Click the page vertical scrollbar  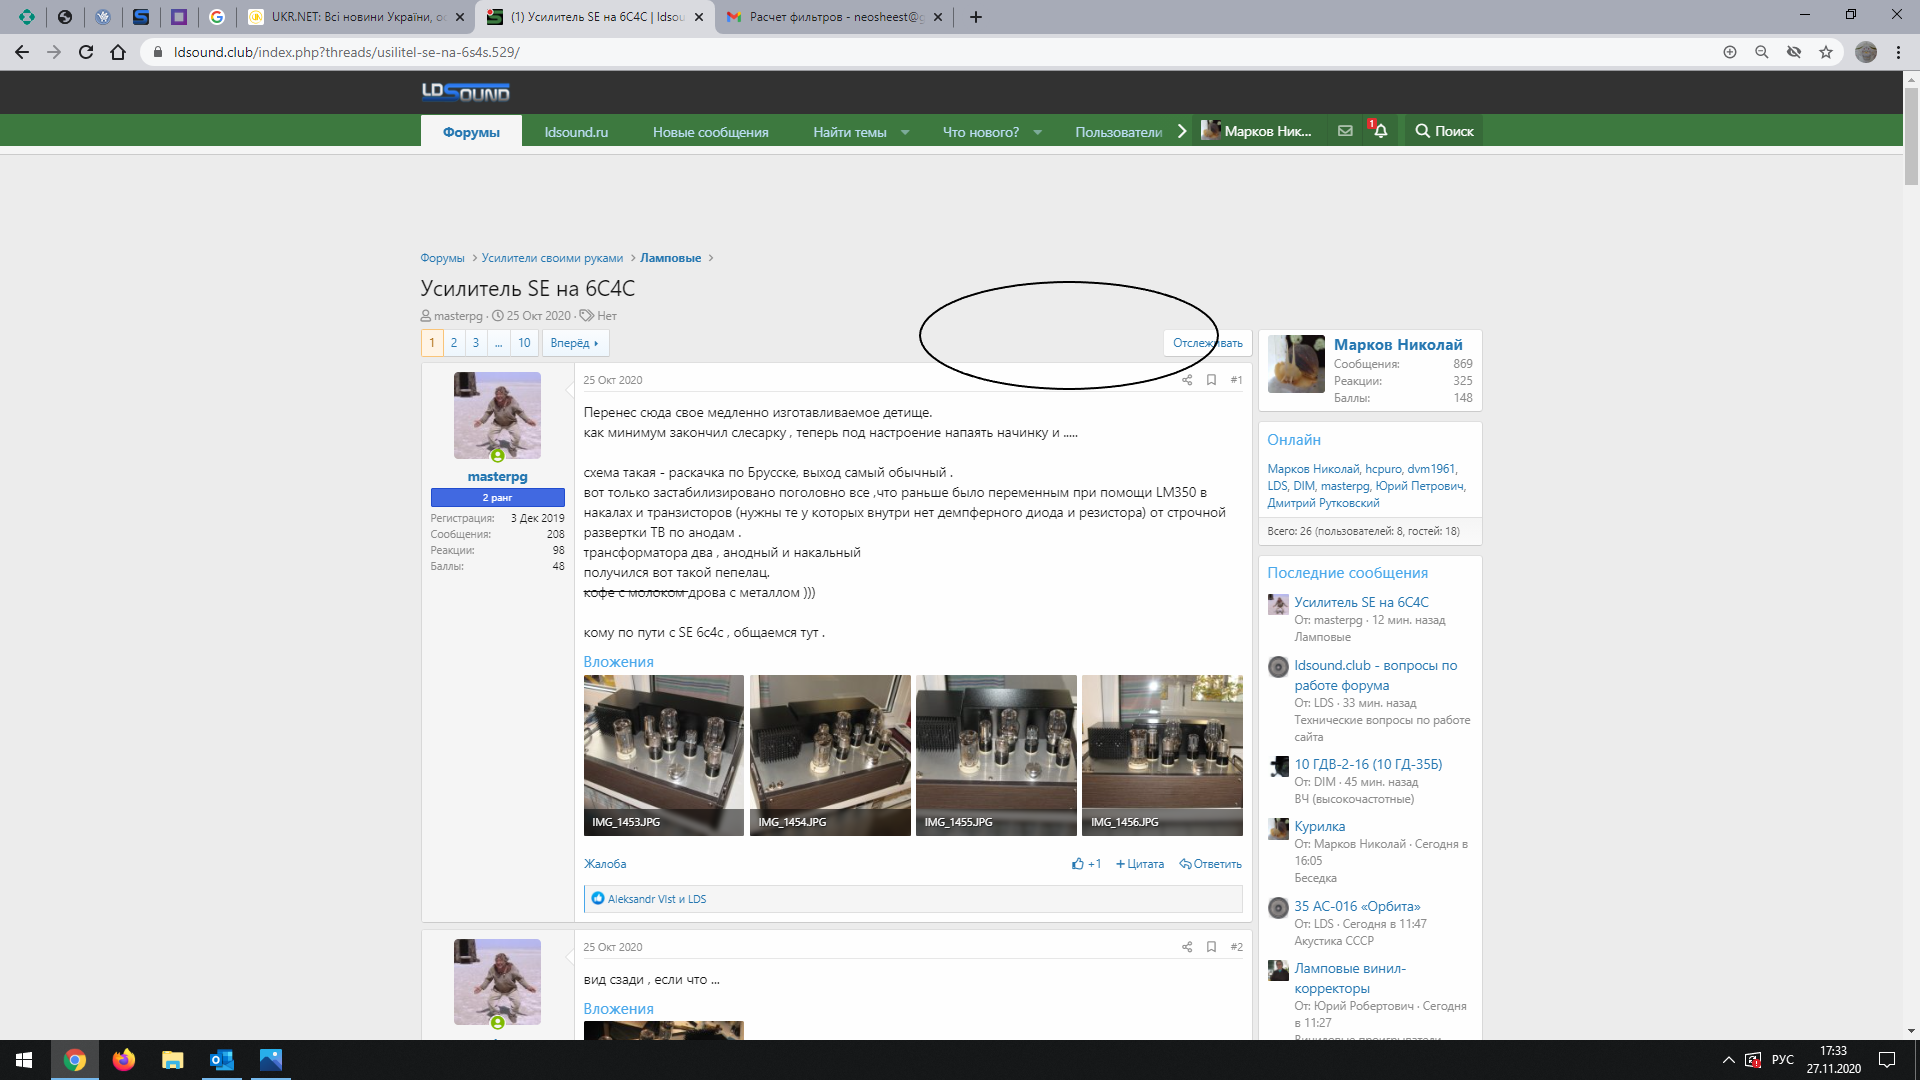click(1911, 136)
